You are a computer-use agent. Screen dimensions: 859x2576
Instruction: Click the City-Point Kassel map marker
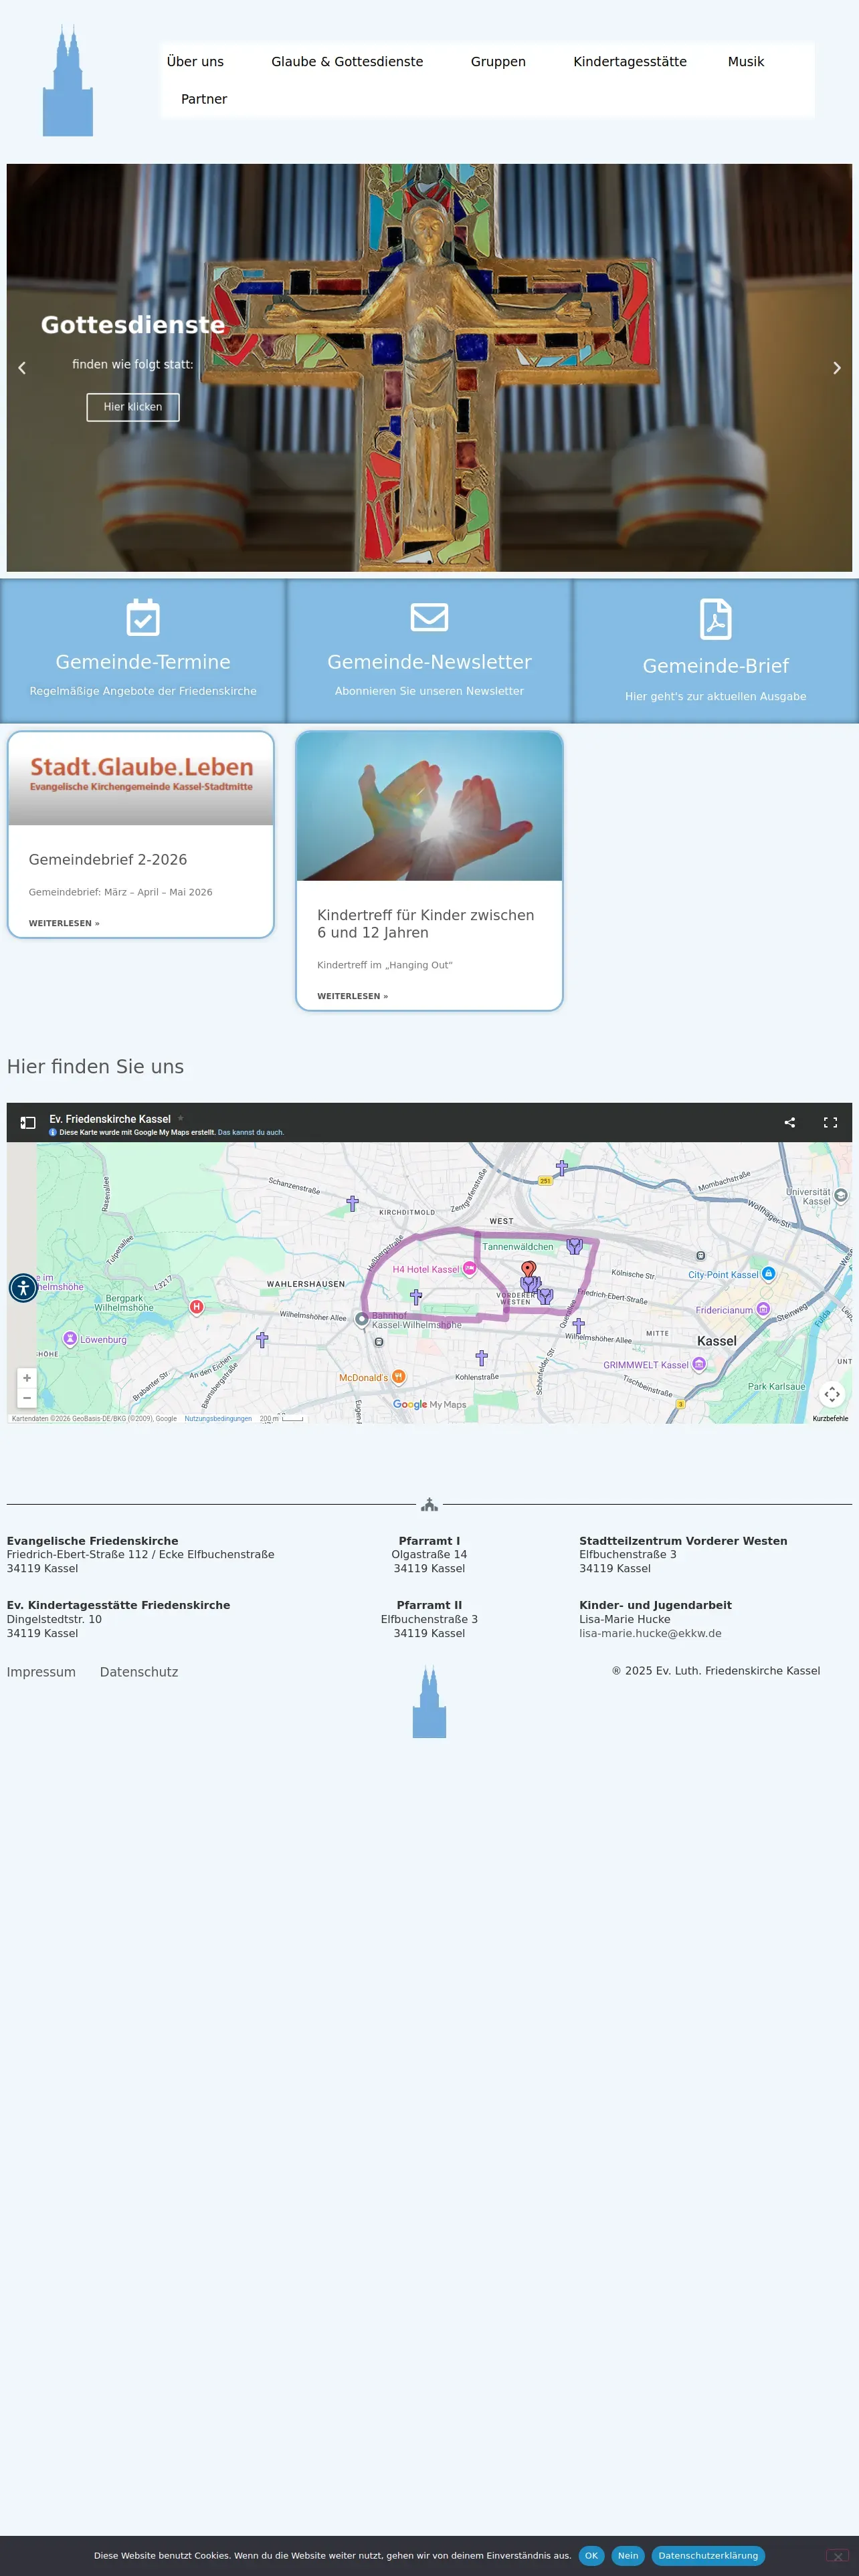tap(768, 1274)
